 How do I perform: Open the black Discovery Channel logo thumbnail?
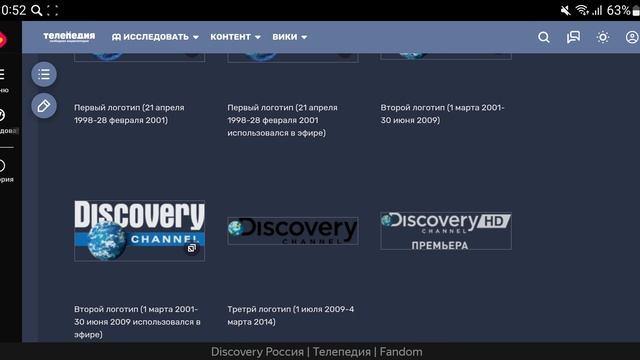[293, 231]
